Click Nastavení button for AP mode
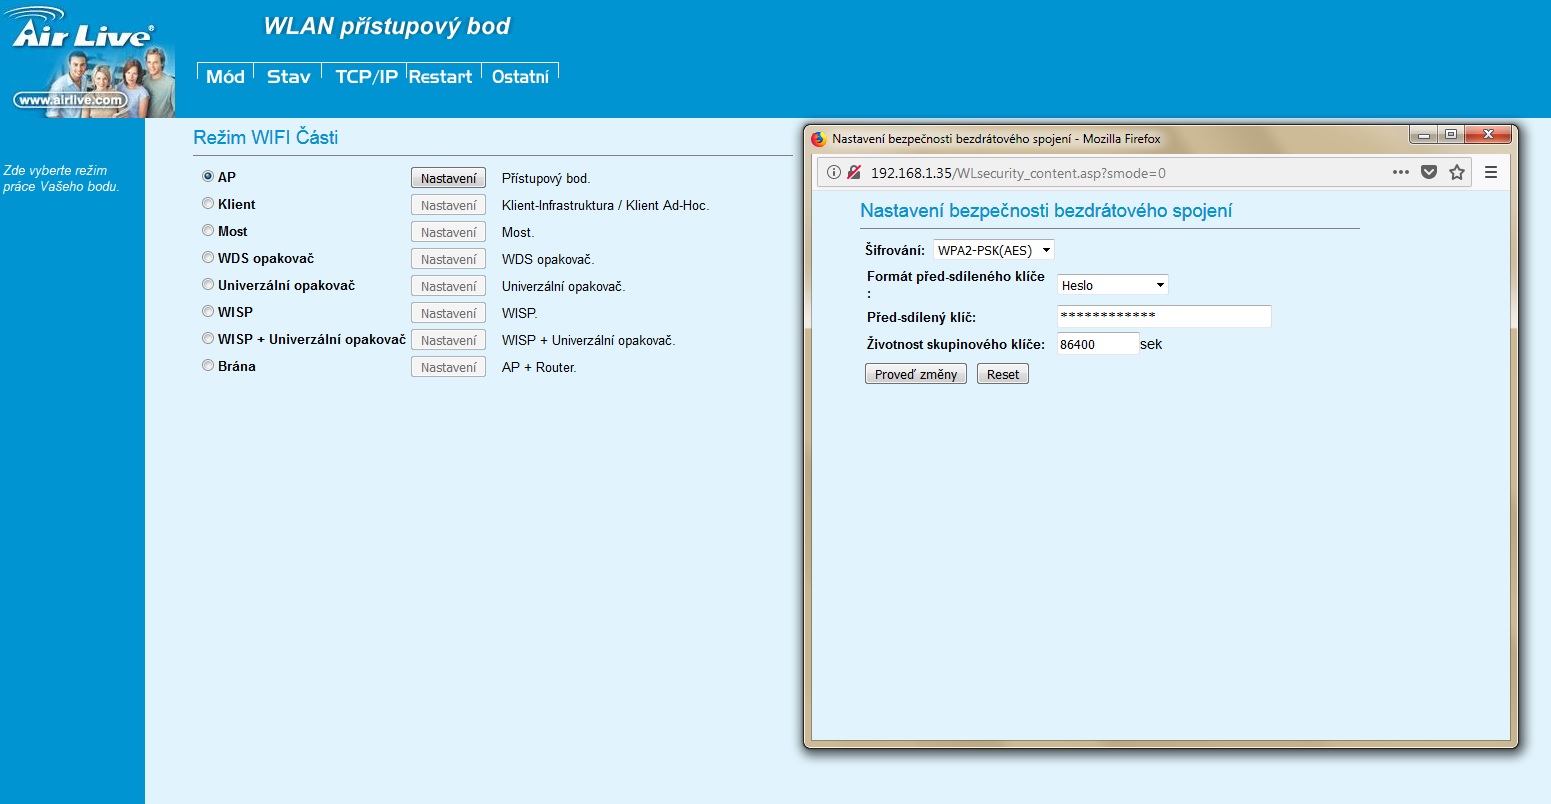This screenshot has width=1551, height=804. (x=448, y=178)
